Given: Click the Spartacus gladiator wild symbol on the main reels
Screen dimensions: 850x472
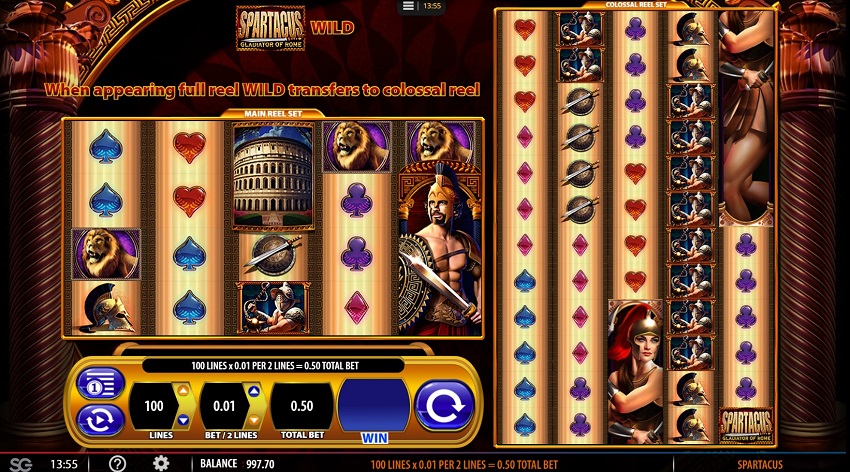Looking at the screenshot, I should (x=440, y=248).
